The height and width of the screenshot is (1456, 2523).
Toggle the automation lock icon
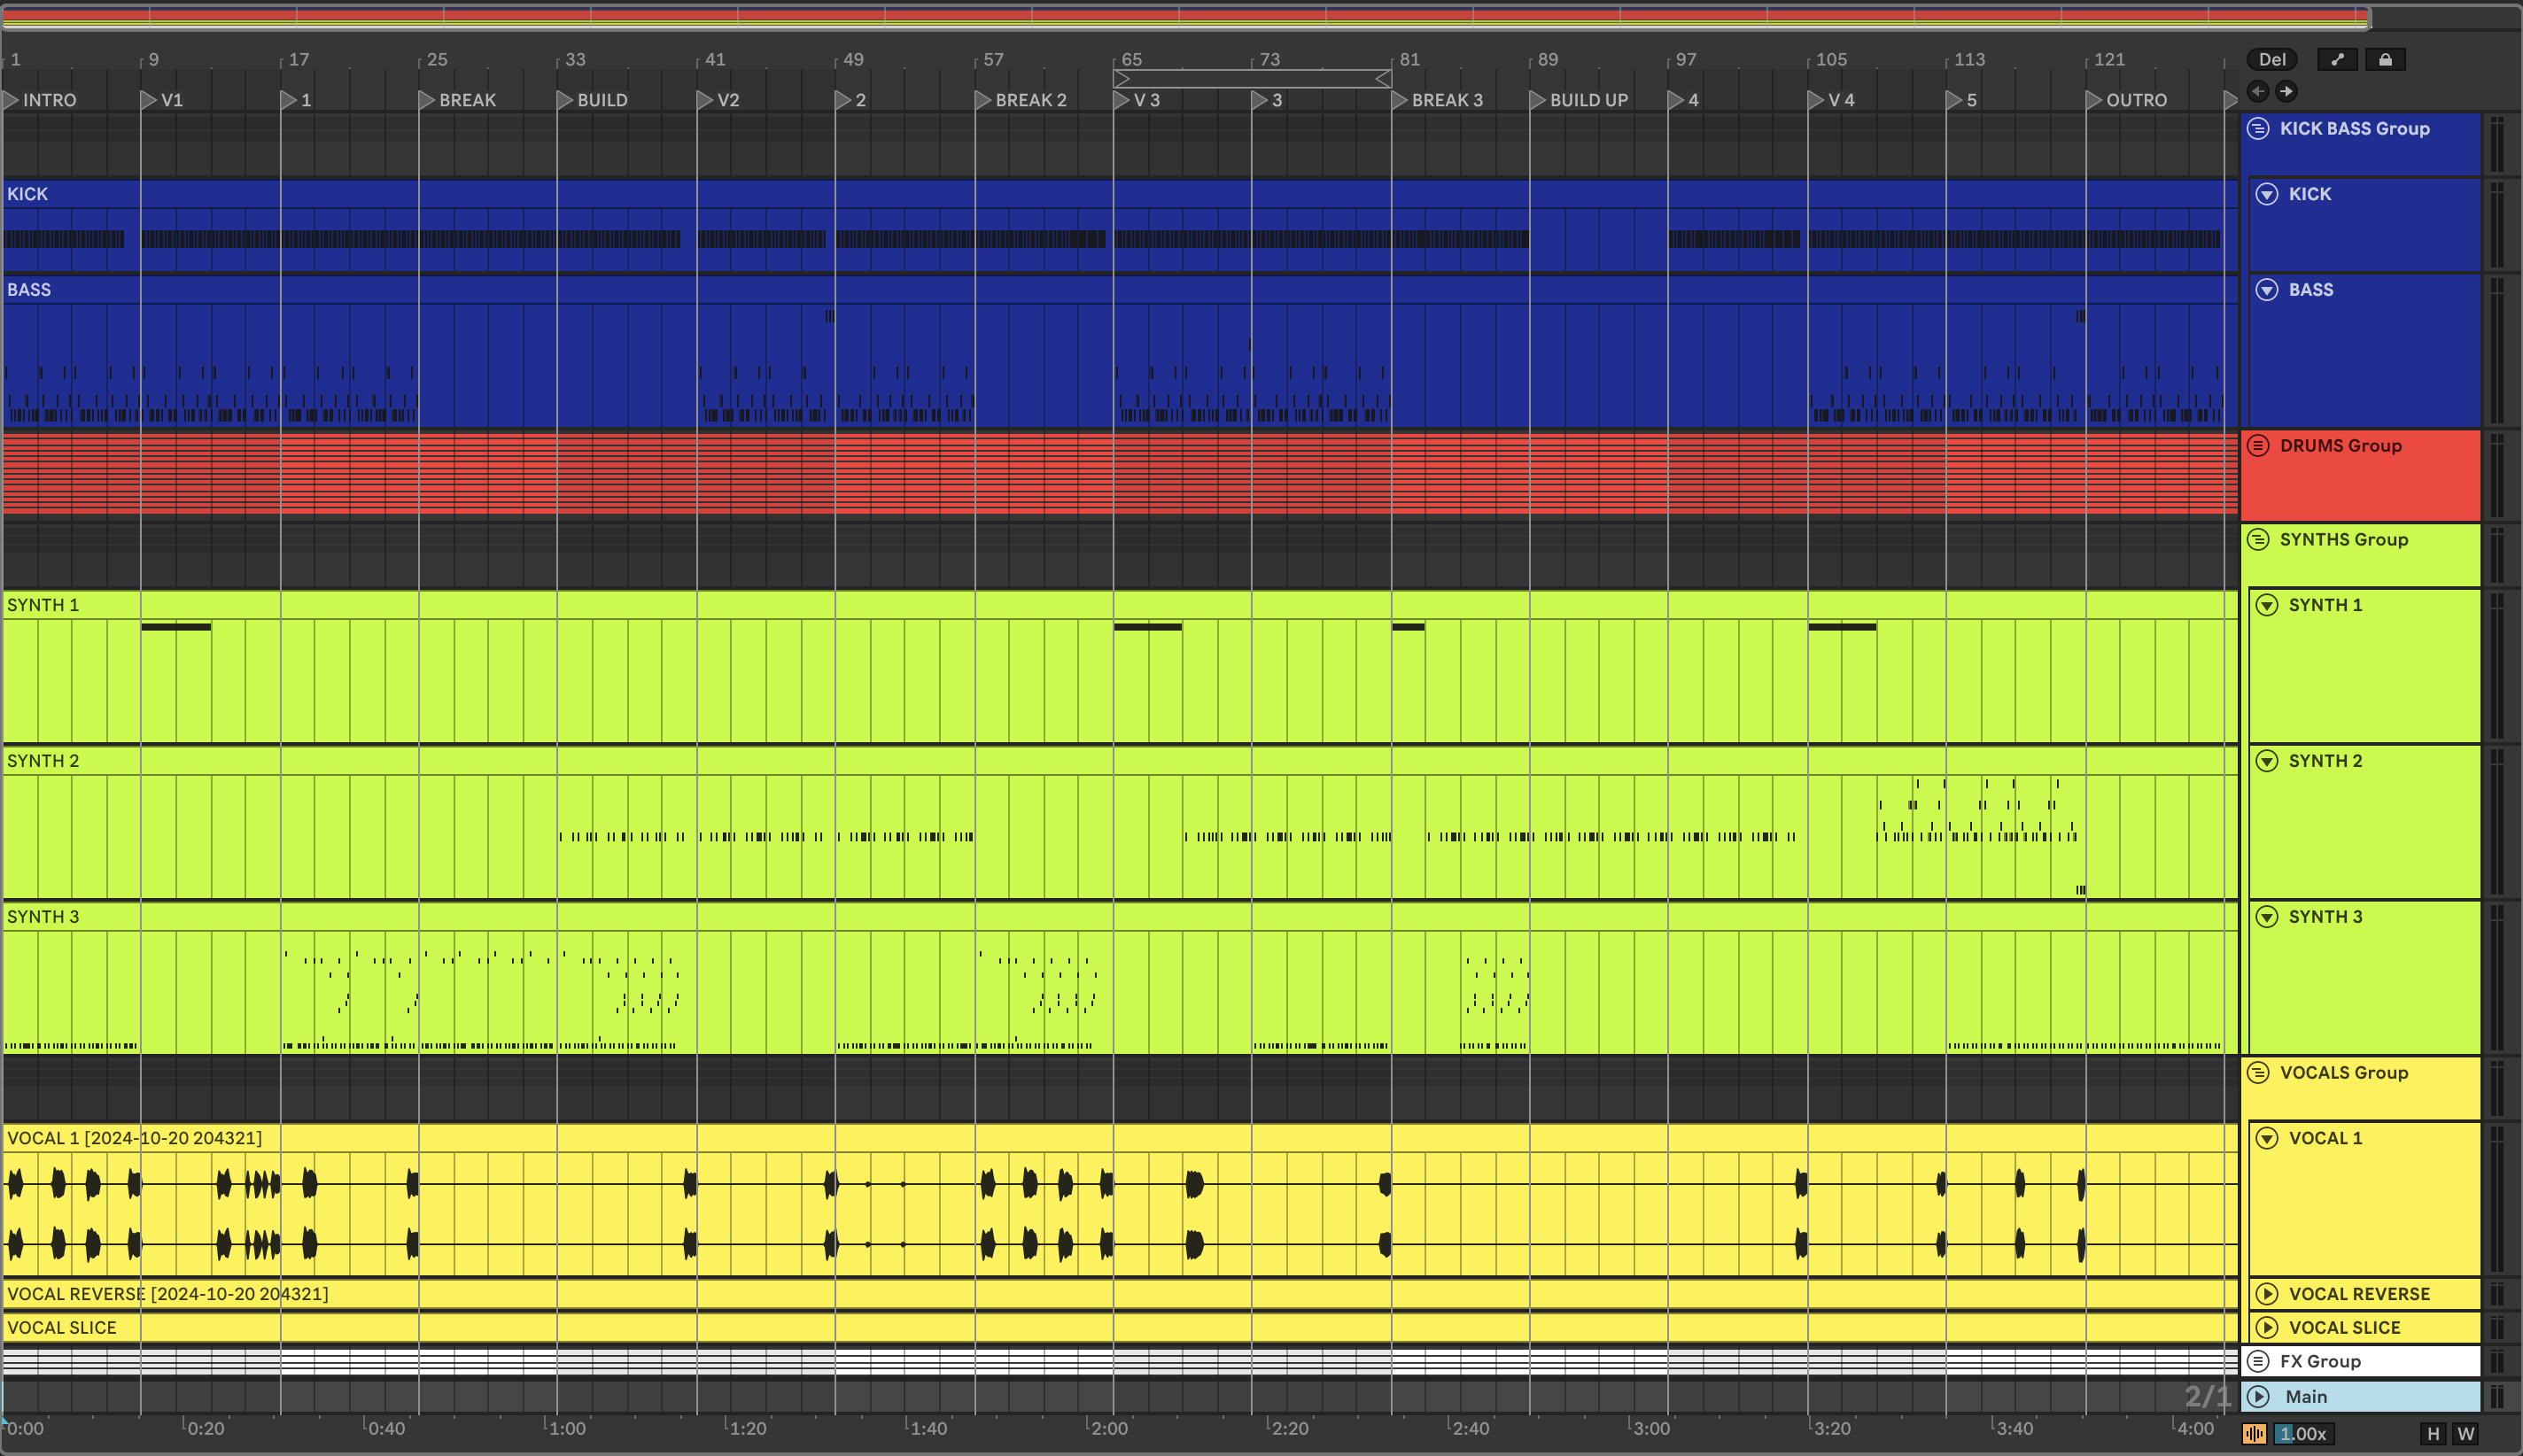2385,60
